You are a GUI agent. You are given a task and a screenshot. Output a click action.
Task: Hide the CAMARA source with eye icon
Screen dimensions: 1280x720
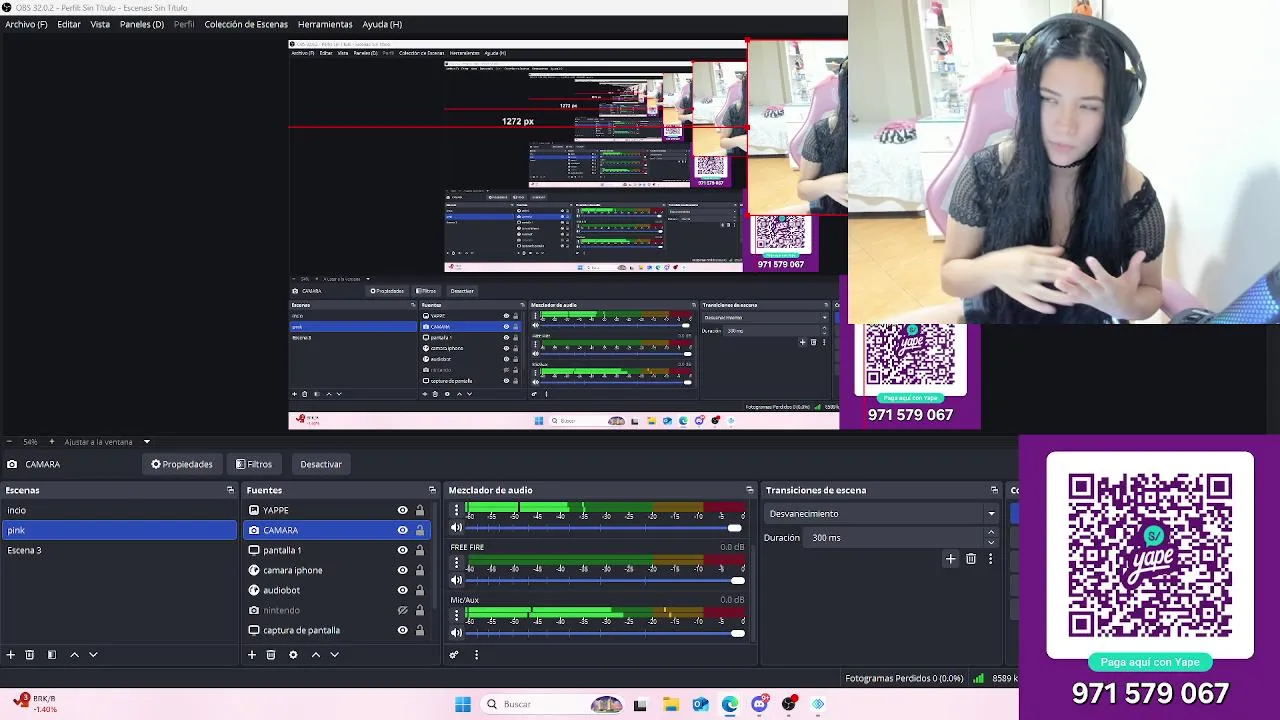(x=403, y=530)
